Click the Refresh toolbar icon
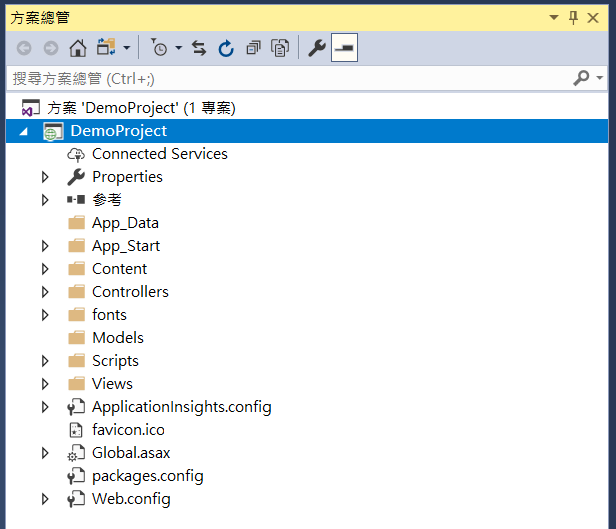 [x=226, y=48]
